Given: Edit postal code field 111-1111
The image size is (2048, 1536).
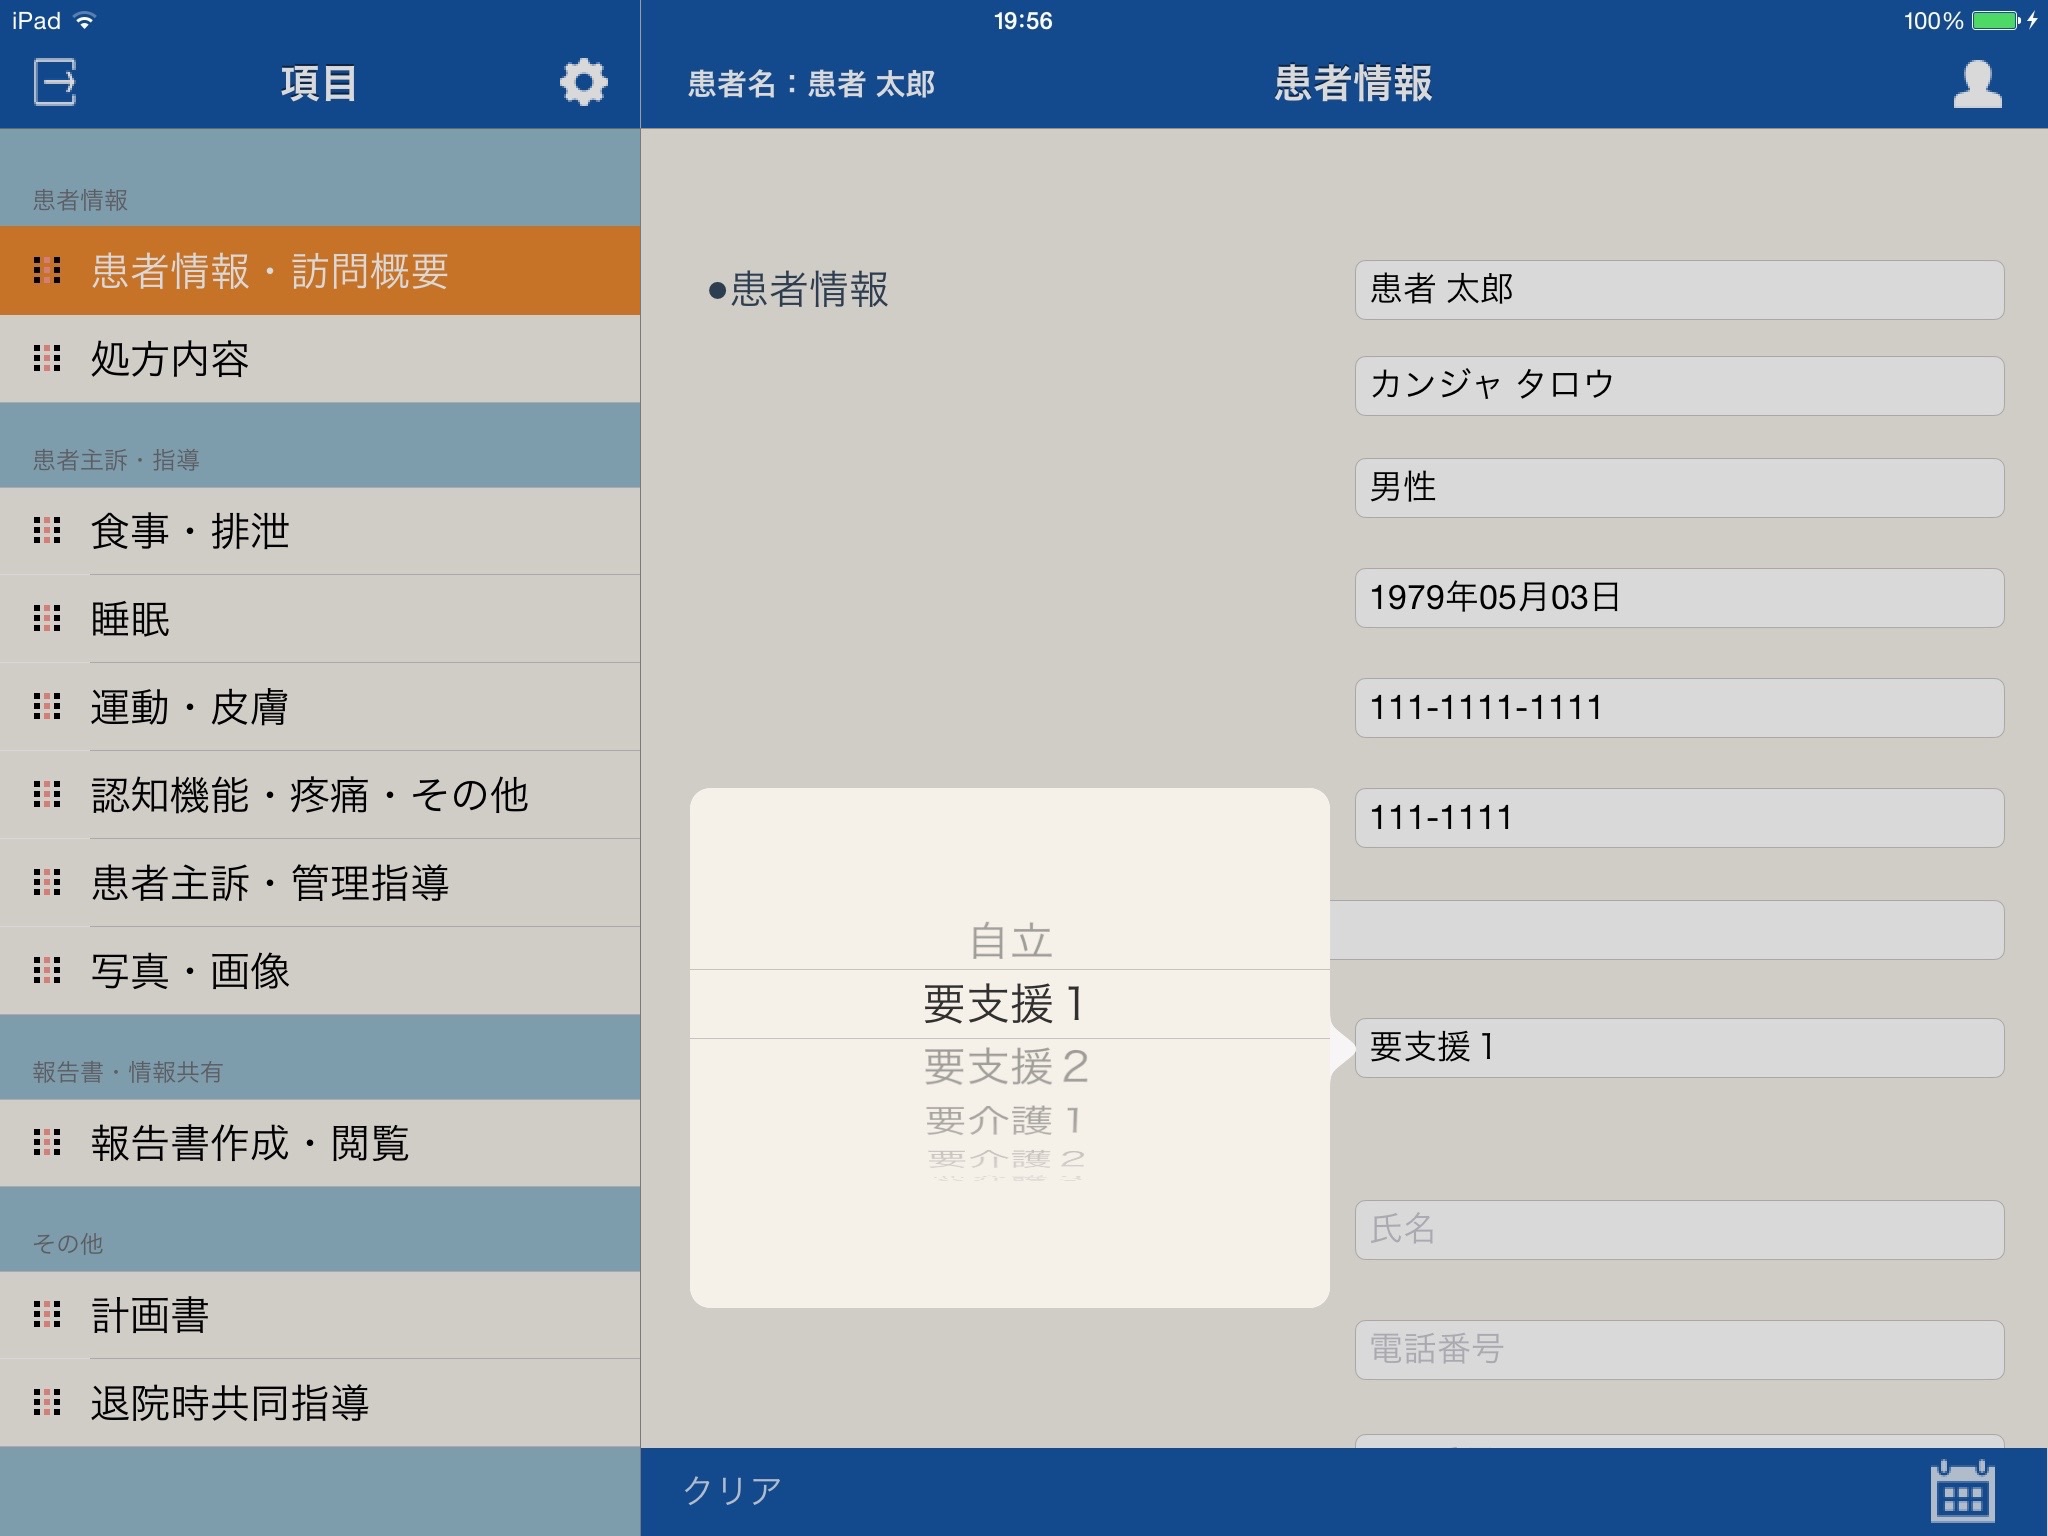Looking at the screenshot, I should (x=1679, y=818).
